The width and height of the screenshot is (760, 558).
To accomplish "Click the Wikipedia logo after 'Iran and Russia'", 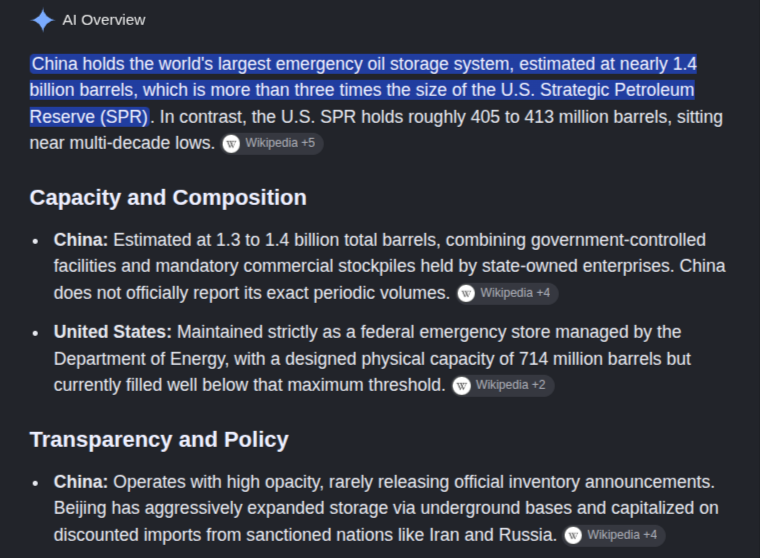I will (x=573, y=535).
